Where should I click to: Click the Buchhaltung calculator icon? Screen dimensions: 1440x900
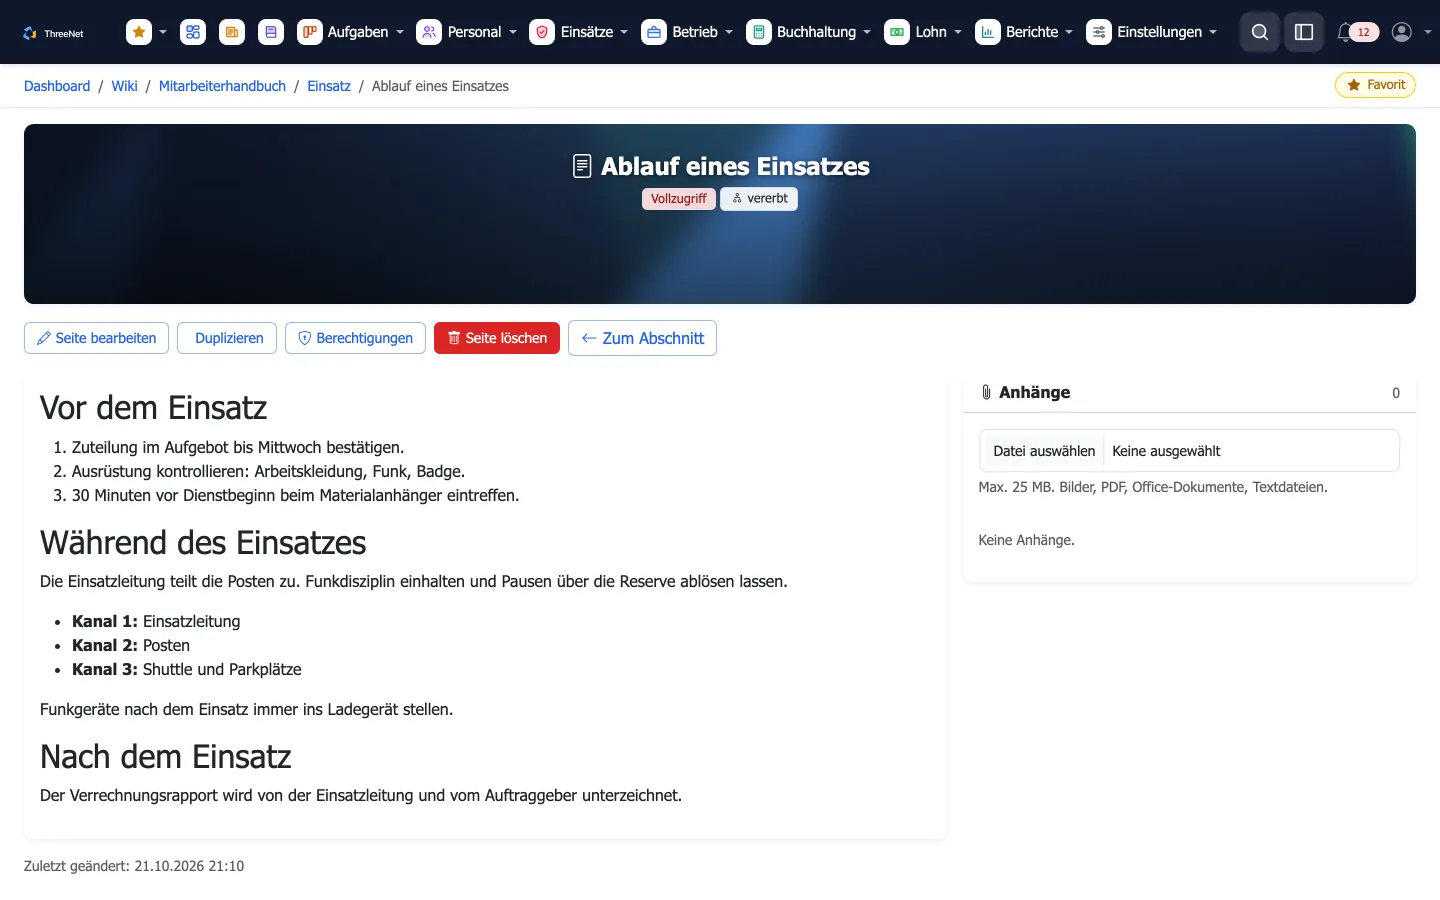pyautogui.click(x=759, y=32)
